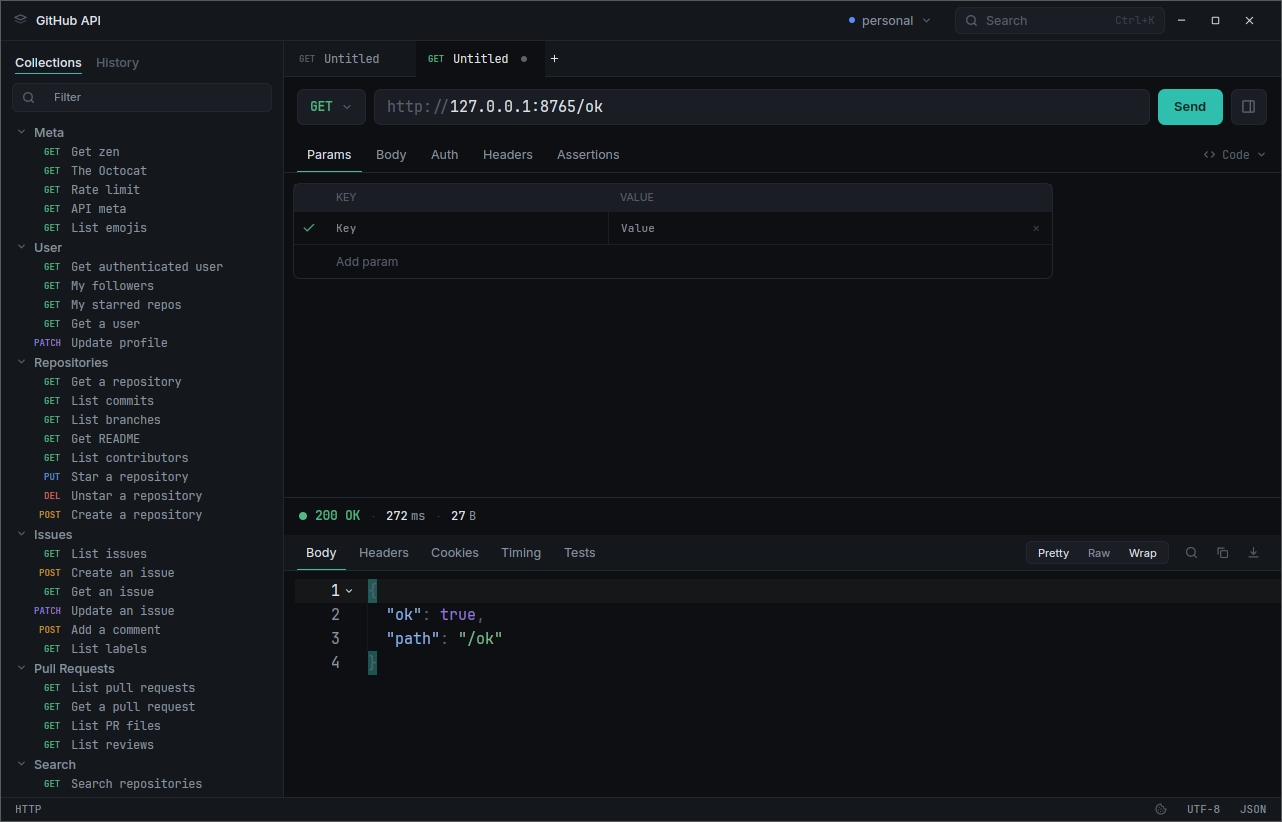Select the Collections tab
This screenshot has width=1282, height=822.
[x=48, y=63]
